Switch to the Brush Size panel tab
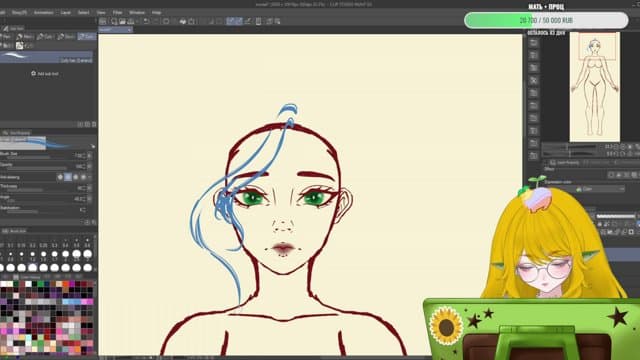The width and height of the screenshot is (640, 360). 15,231
